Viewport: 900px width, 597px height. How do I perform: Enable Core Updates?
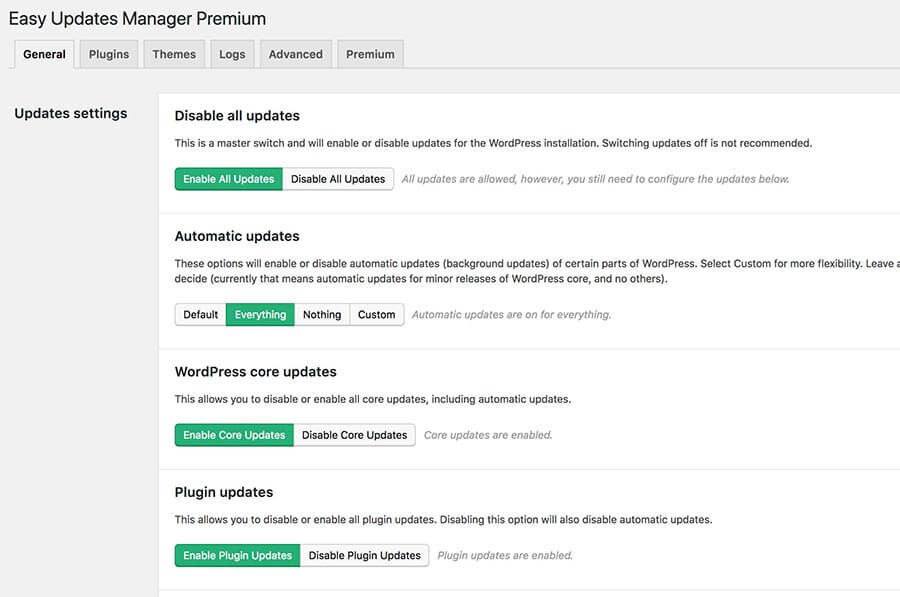233,435
